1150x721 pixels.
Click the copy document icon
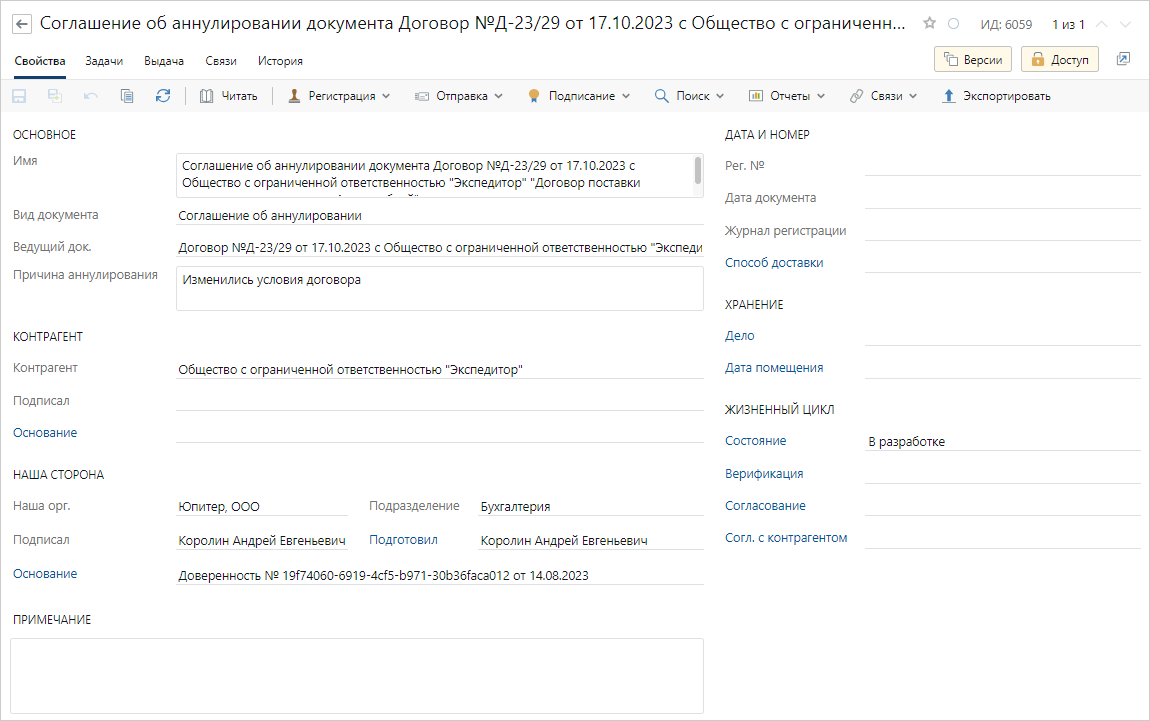tap(126, 96)
